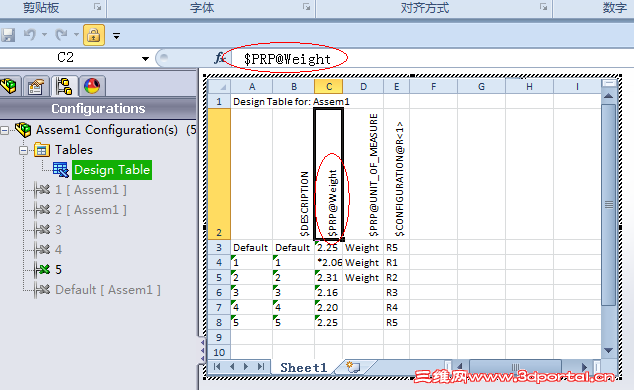Open the Customize Quick Access Toolbar dropdown
Screen dimensions: 634x390
coord(116,36)
